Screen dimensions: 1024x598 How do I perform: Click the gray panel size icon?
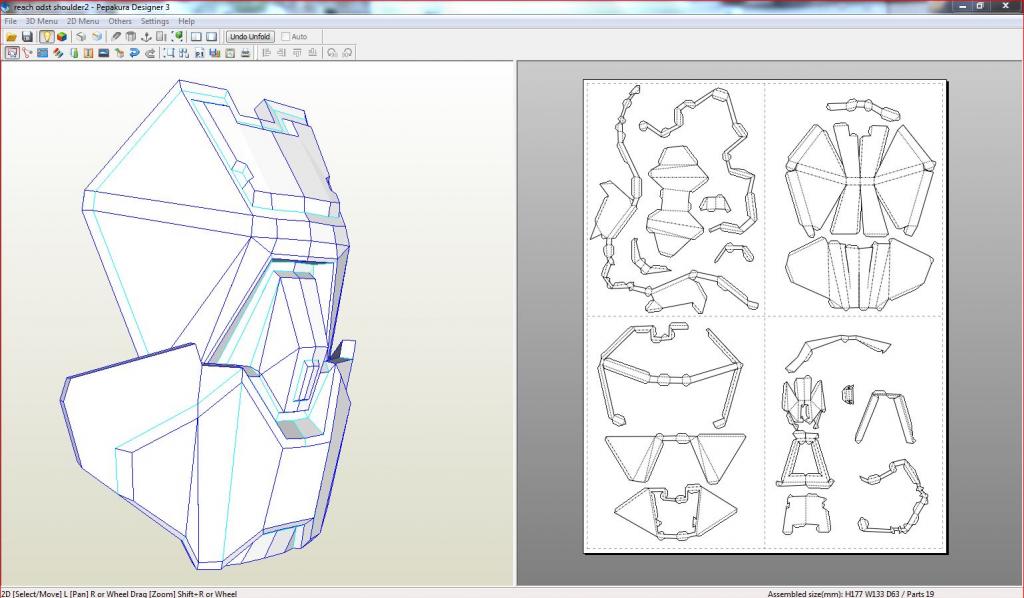161,37
